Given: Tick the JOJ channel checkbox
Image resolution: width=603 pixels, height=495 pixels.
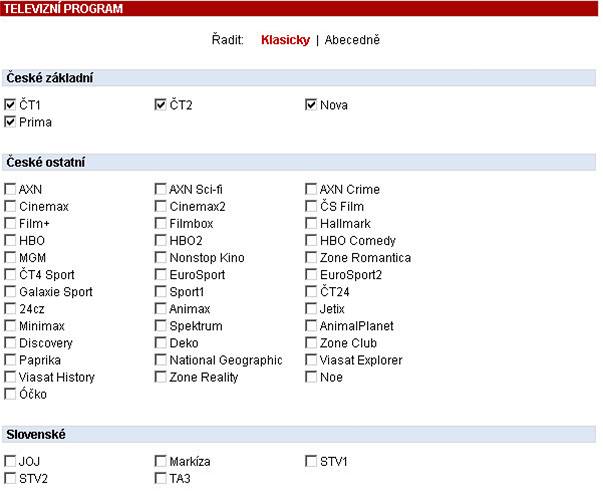Looking at the screenshot, I should pos(10,462).
